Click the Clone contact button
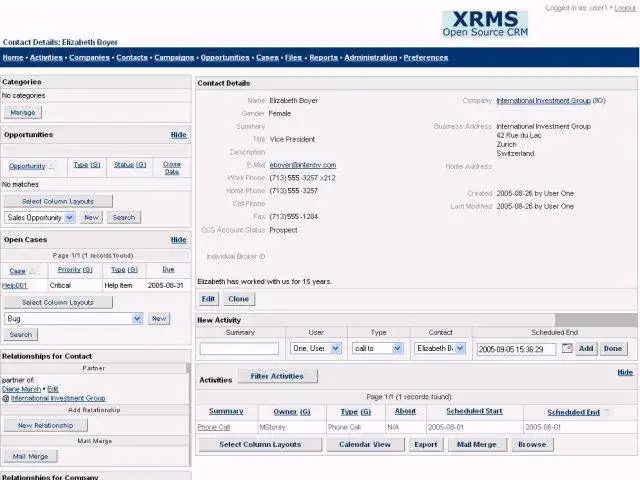Image resolution: width=640 pixels, height=480 pixels. pos(238,299)
